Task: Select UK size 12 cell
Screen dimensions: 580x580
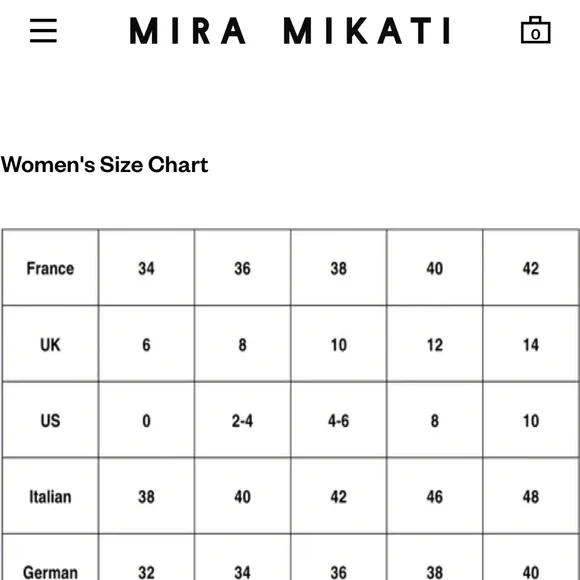Action: tap(435, 344)
